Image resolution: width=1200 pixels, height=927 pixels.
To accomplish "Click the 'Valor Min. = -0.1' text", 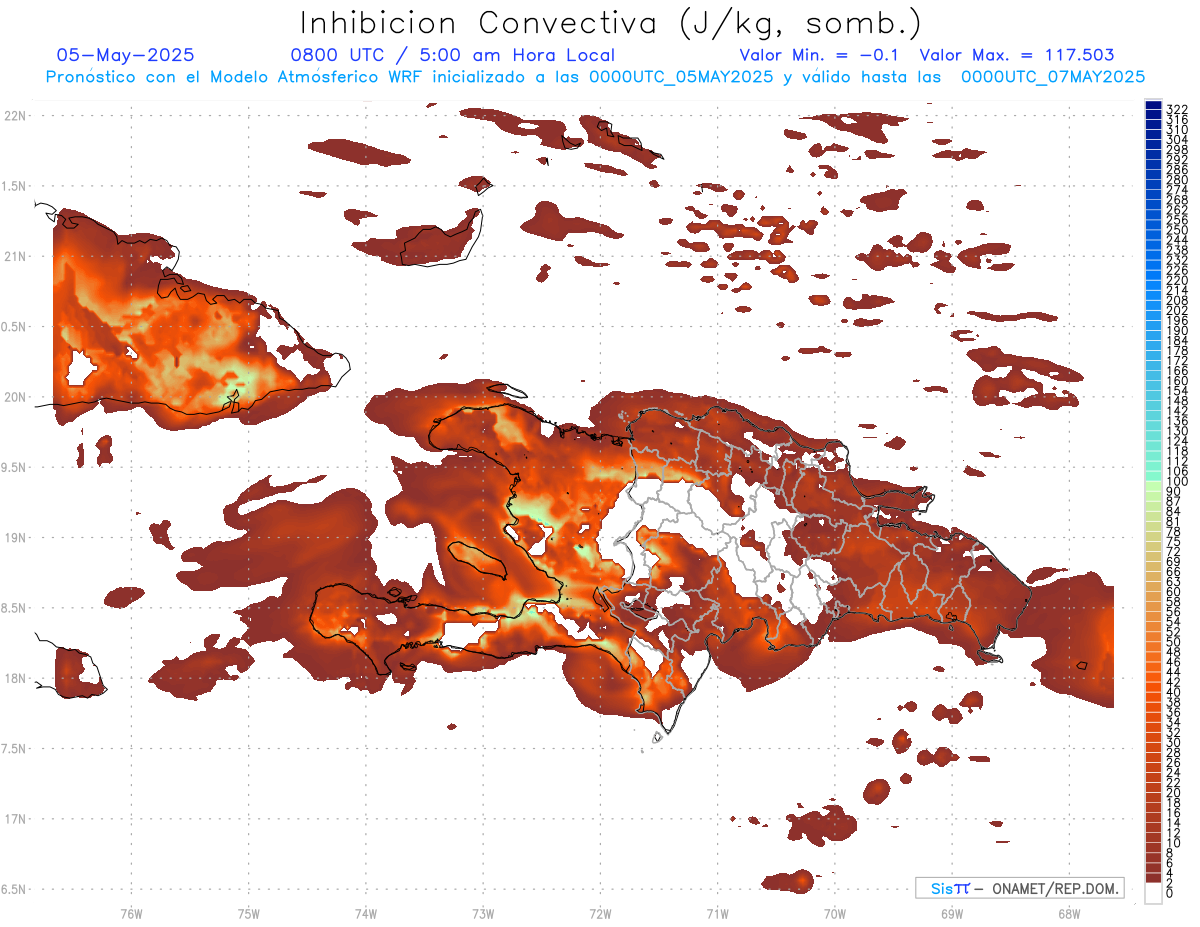I will (820, 55).
